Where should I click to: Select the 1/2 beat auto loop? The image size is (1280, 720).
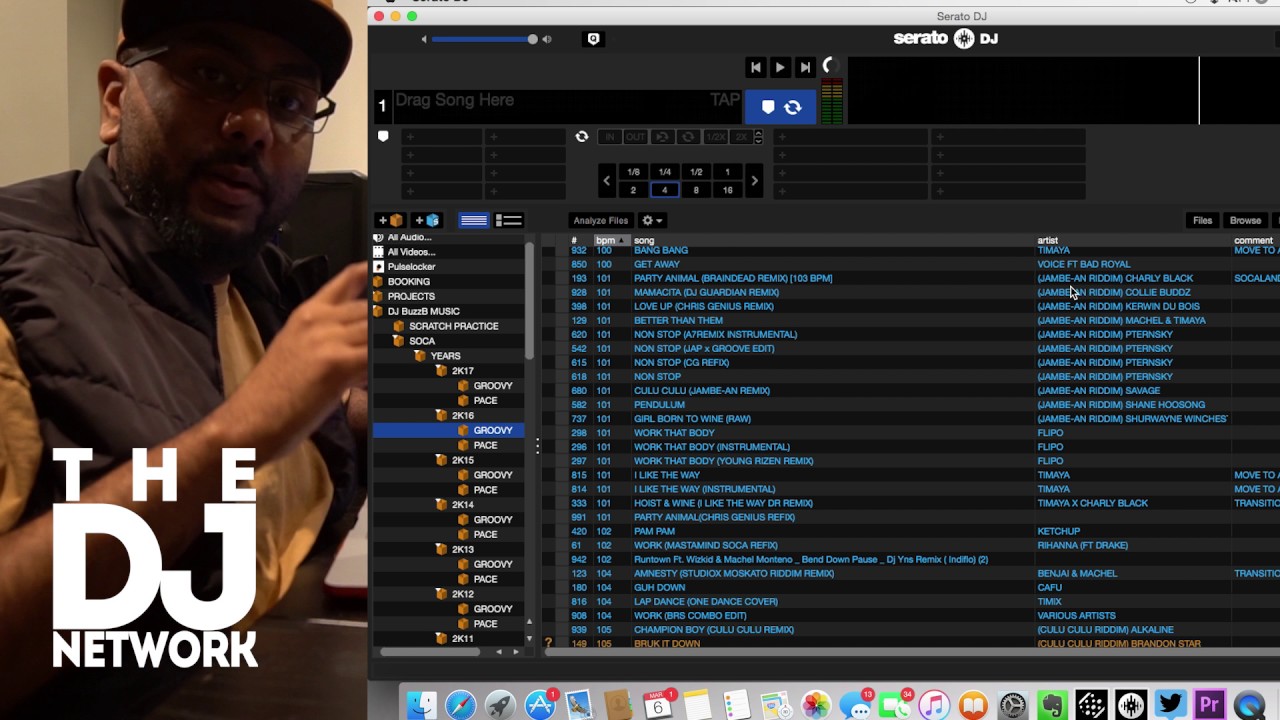[696, 172]
